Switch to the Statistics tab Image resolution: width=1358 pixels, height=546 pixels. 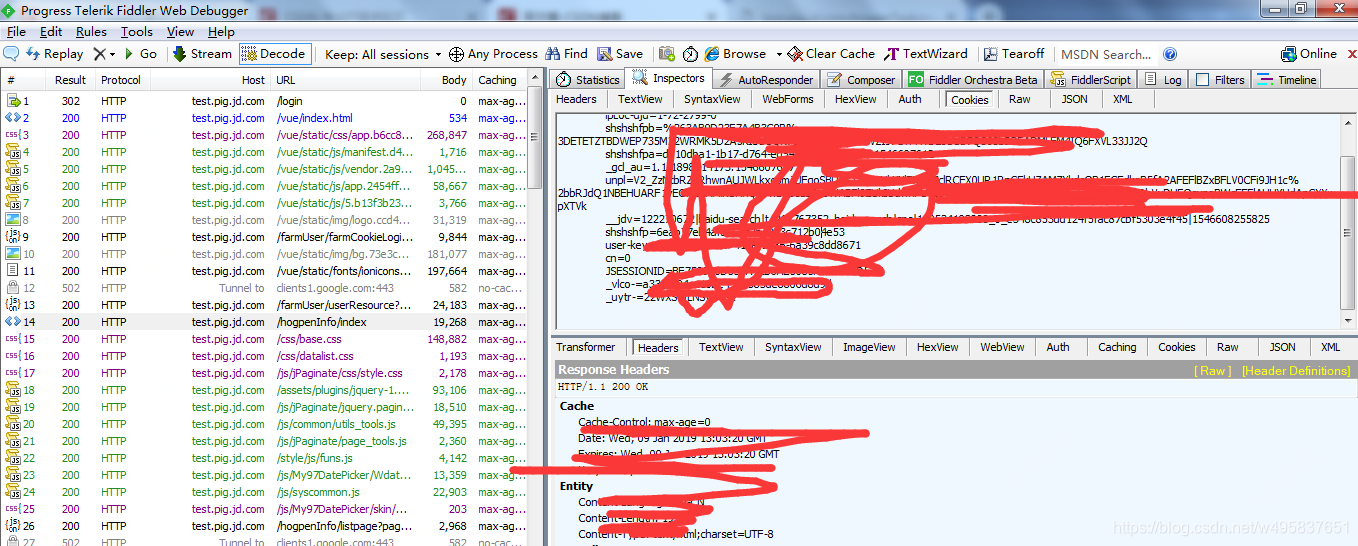[x=588, y=80]
